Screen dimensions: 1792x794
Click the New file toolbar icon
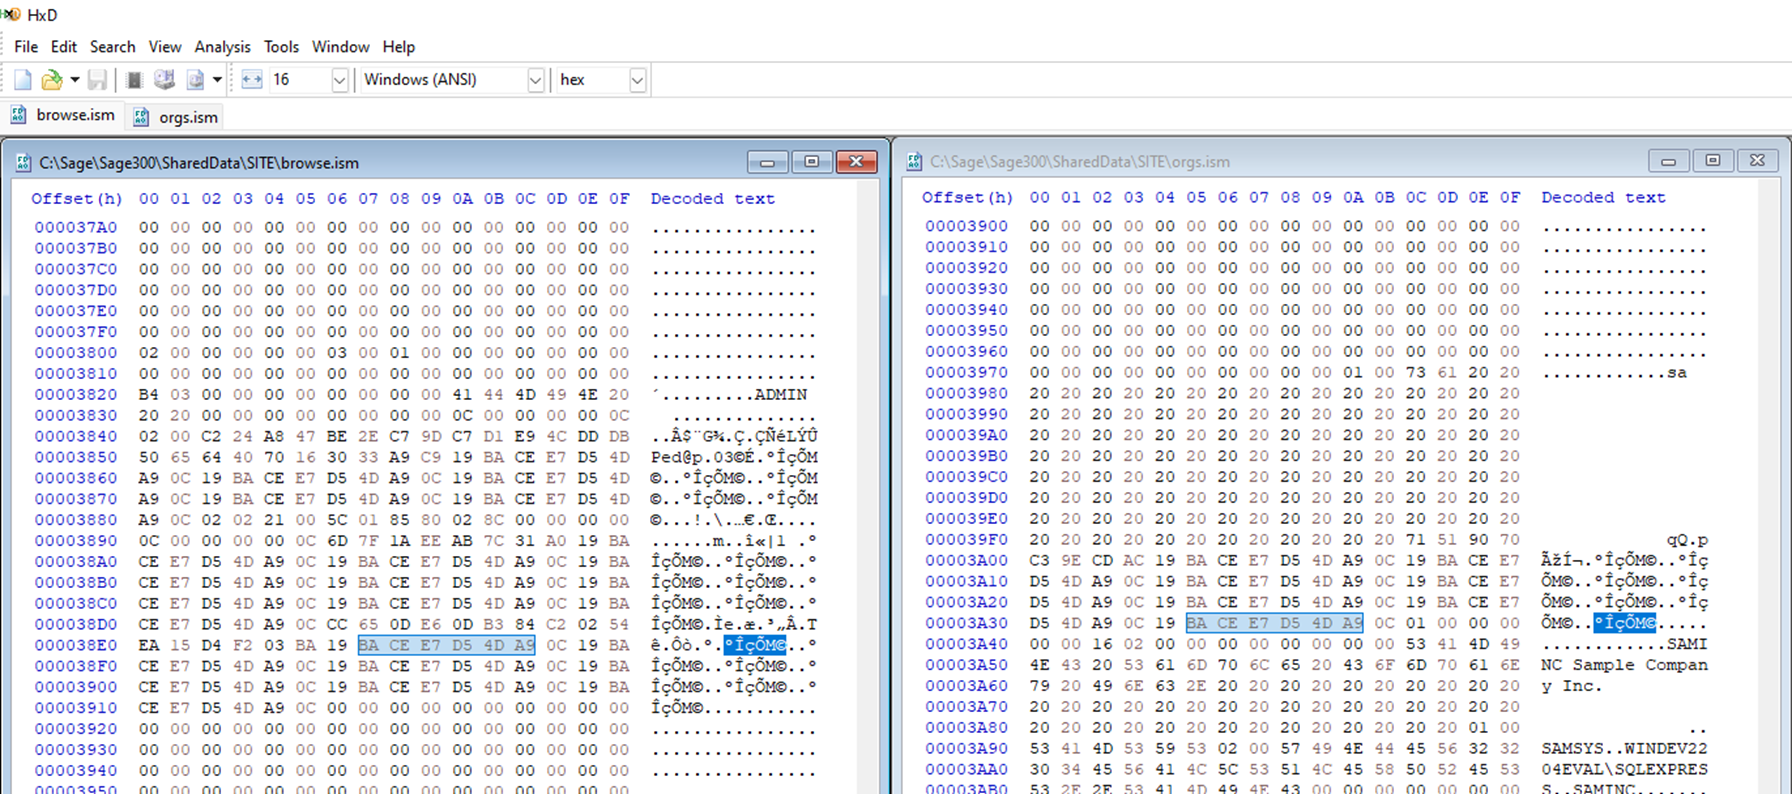(x=22, y=80)
